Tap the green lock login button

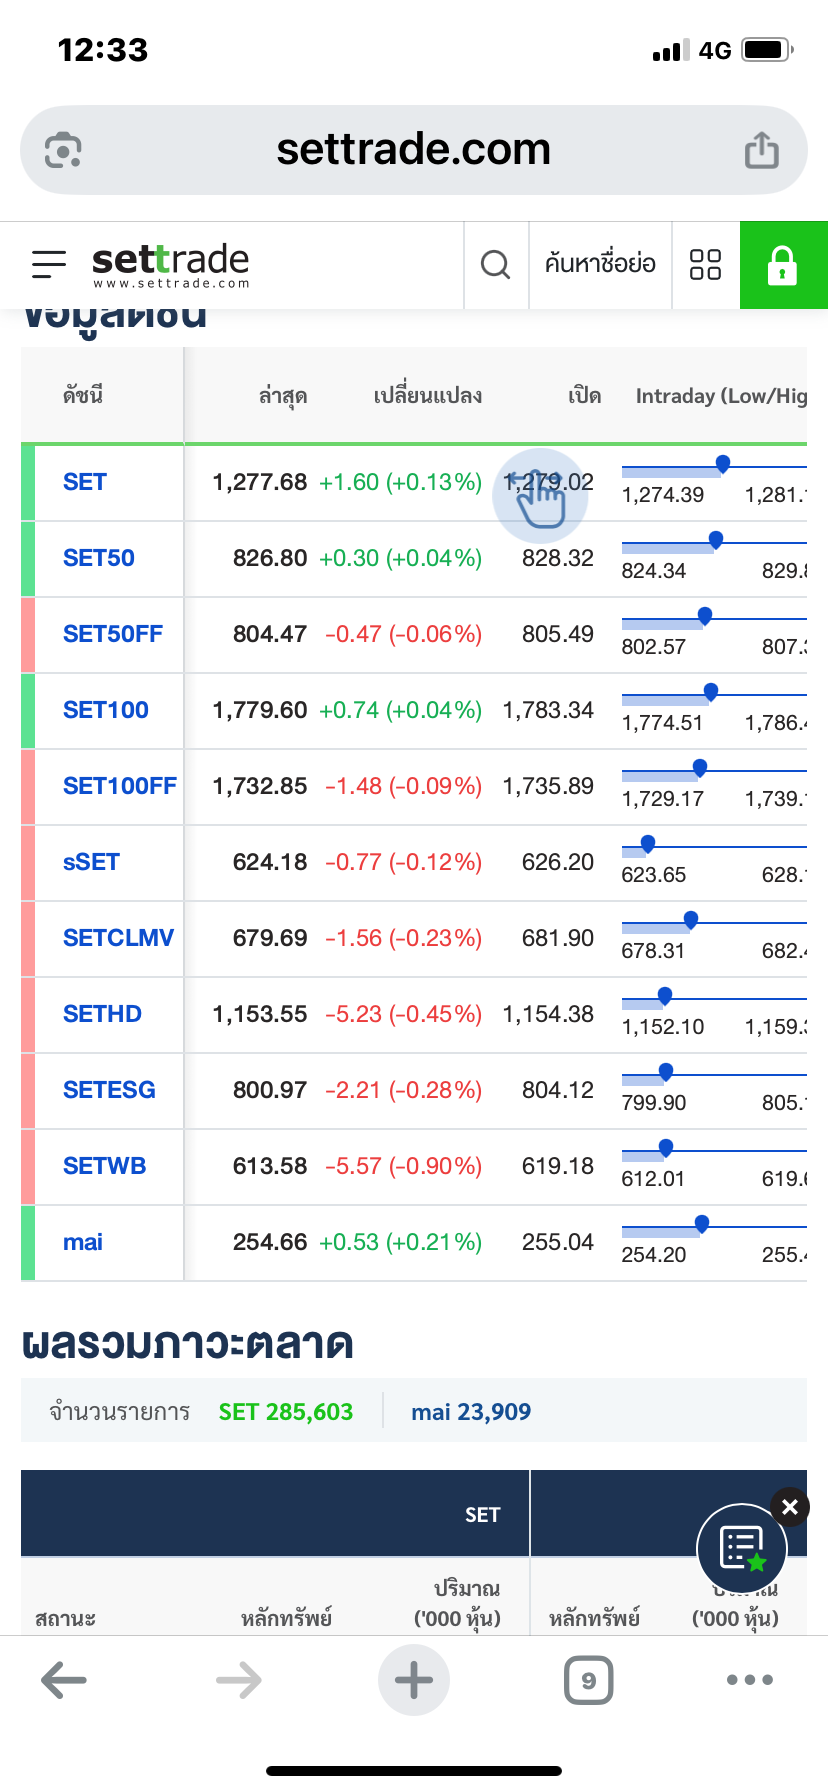(x=783, y=265)
